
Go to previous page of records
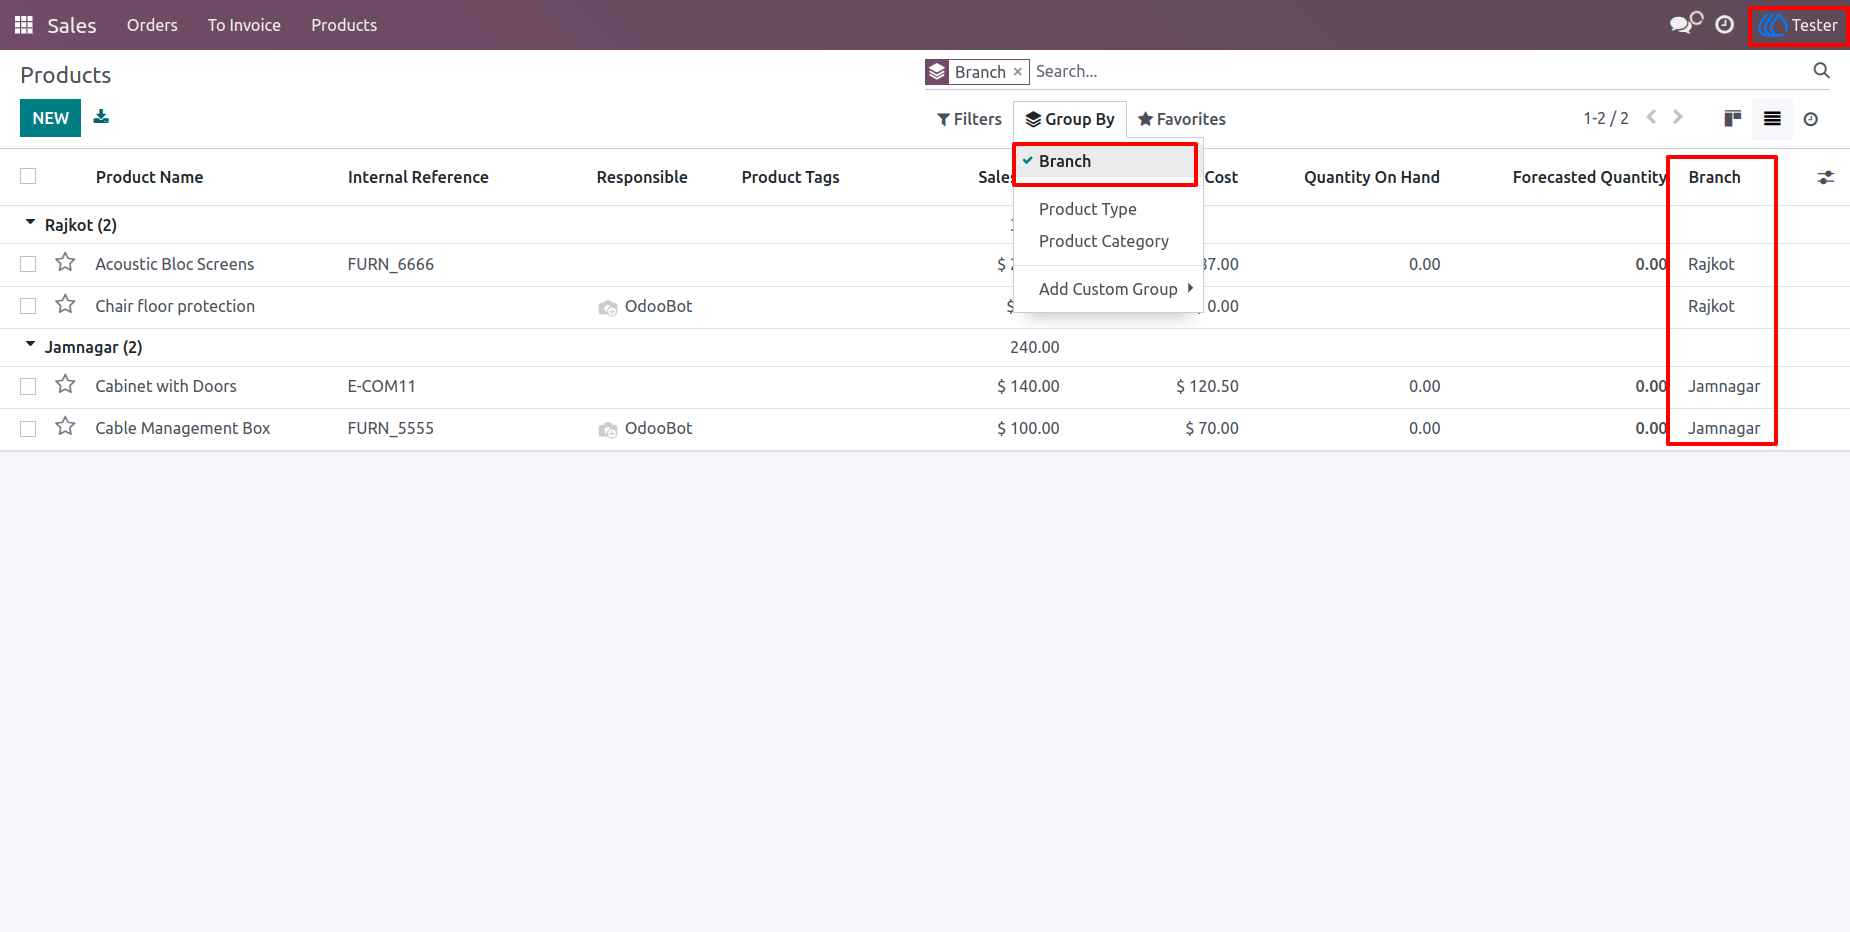(1652, 118)
